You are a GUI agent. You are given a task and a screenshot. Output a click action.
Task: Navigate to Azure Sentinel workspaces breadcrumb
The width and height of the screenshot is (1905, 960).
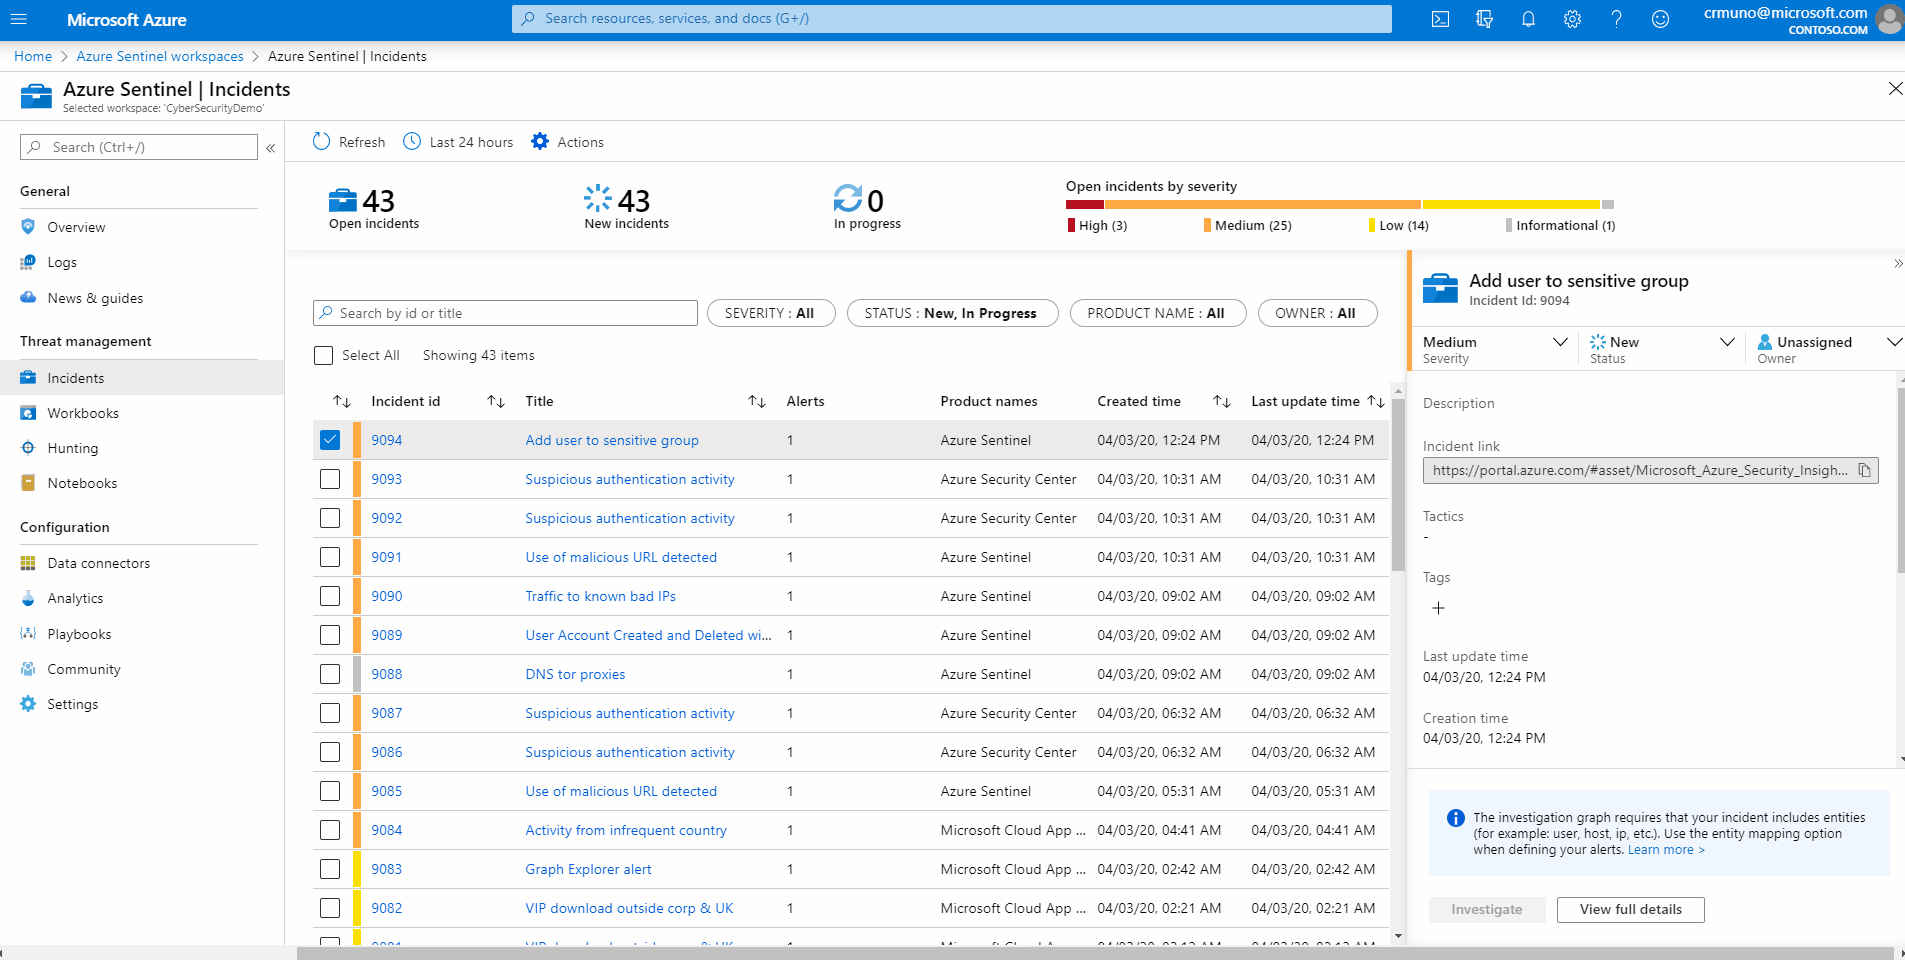coord(159,56)
